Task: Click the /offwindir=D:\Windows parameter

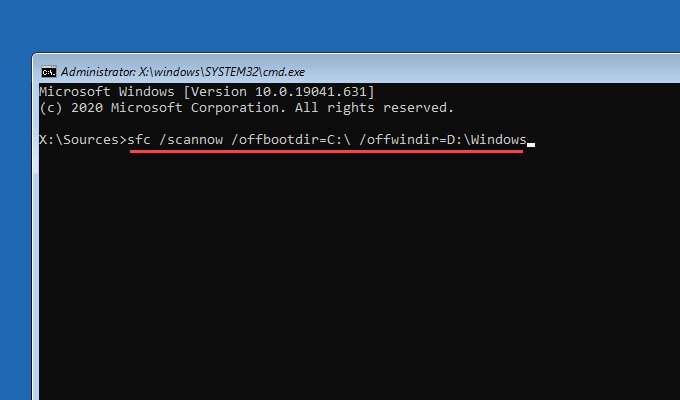Action: (442, 140)
